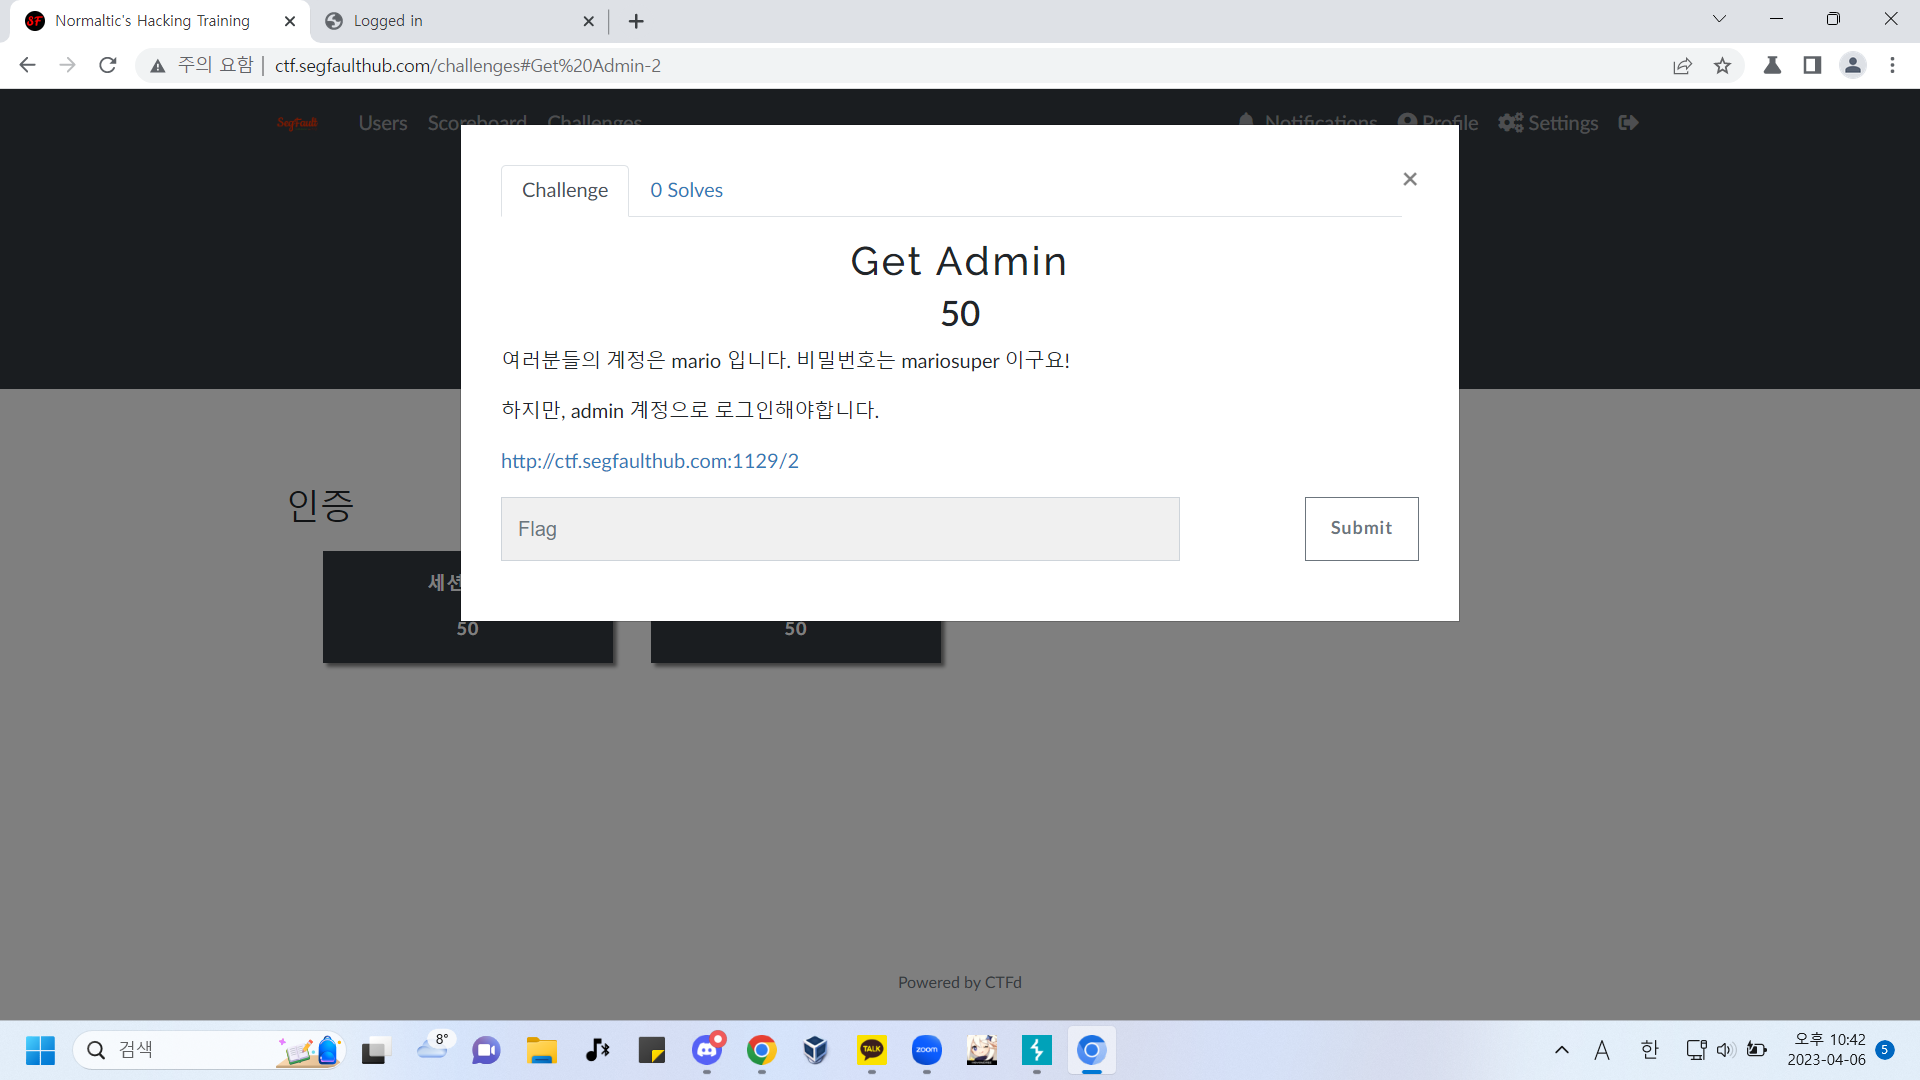Open Discord from the taskbar
Screen dimensions: 1920x1080
707,1050
